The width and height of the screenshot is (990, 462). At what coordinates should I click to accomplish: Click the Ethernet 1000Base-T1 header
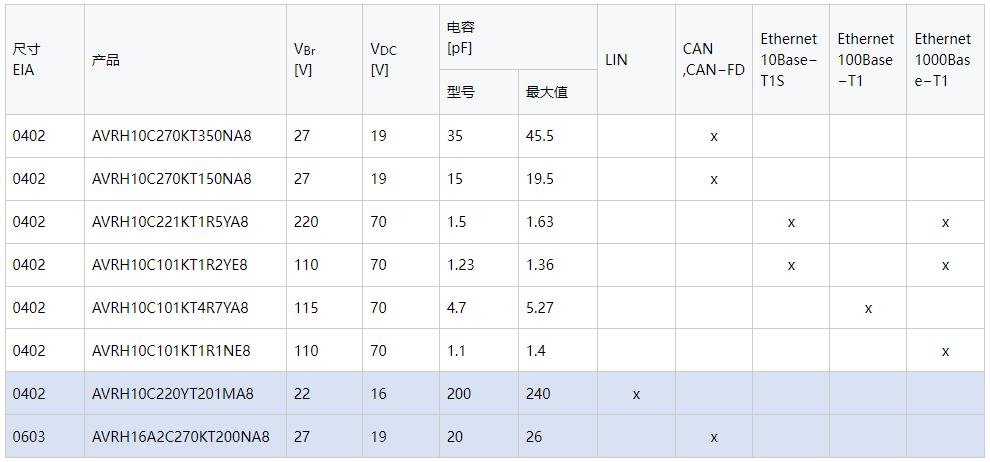[x=943, y=60]
